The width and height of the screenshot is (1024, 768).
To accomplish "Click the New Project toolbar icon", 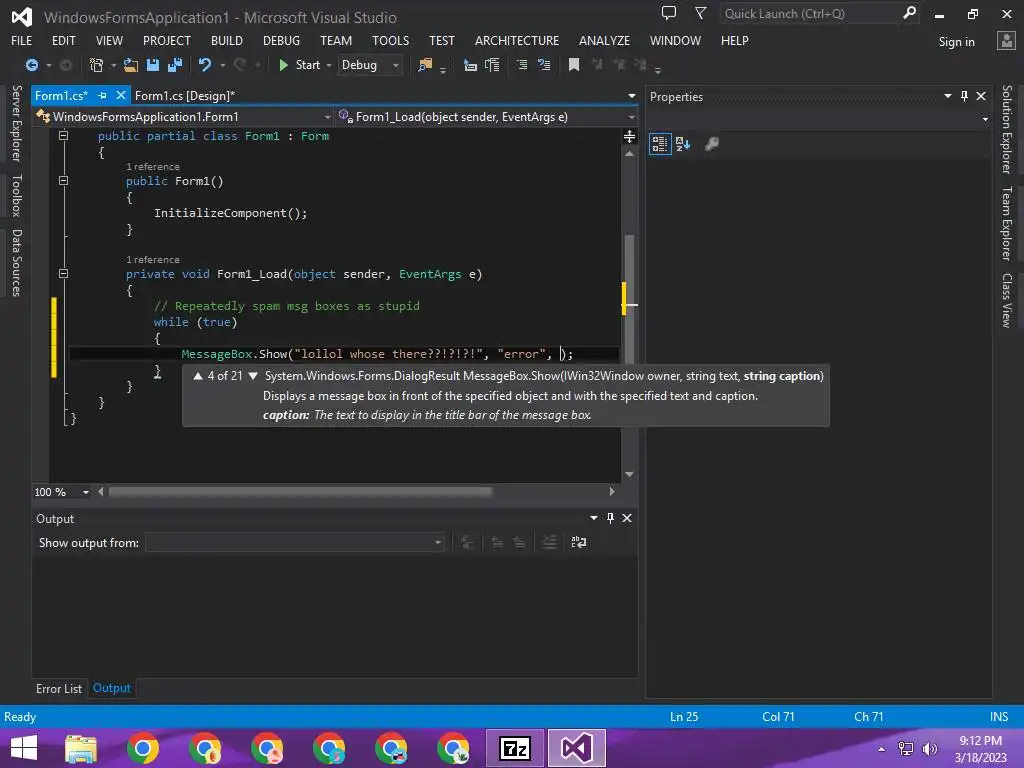I will click(96, 65).
